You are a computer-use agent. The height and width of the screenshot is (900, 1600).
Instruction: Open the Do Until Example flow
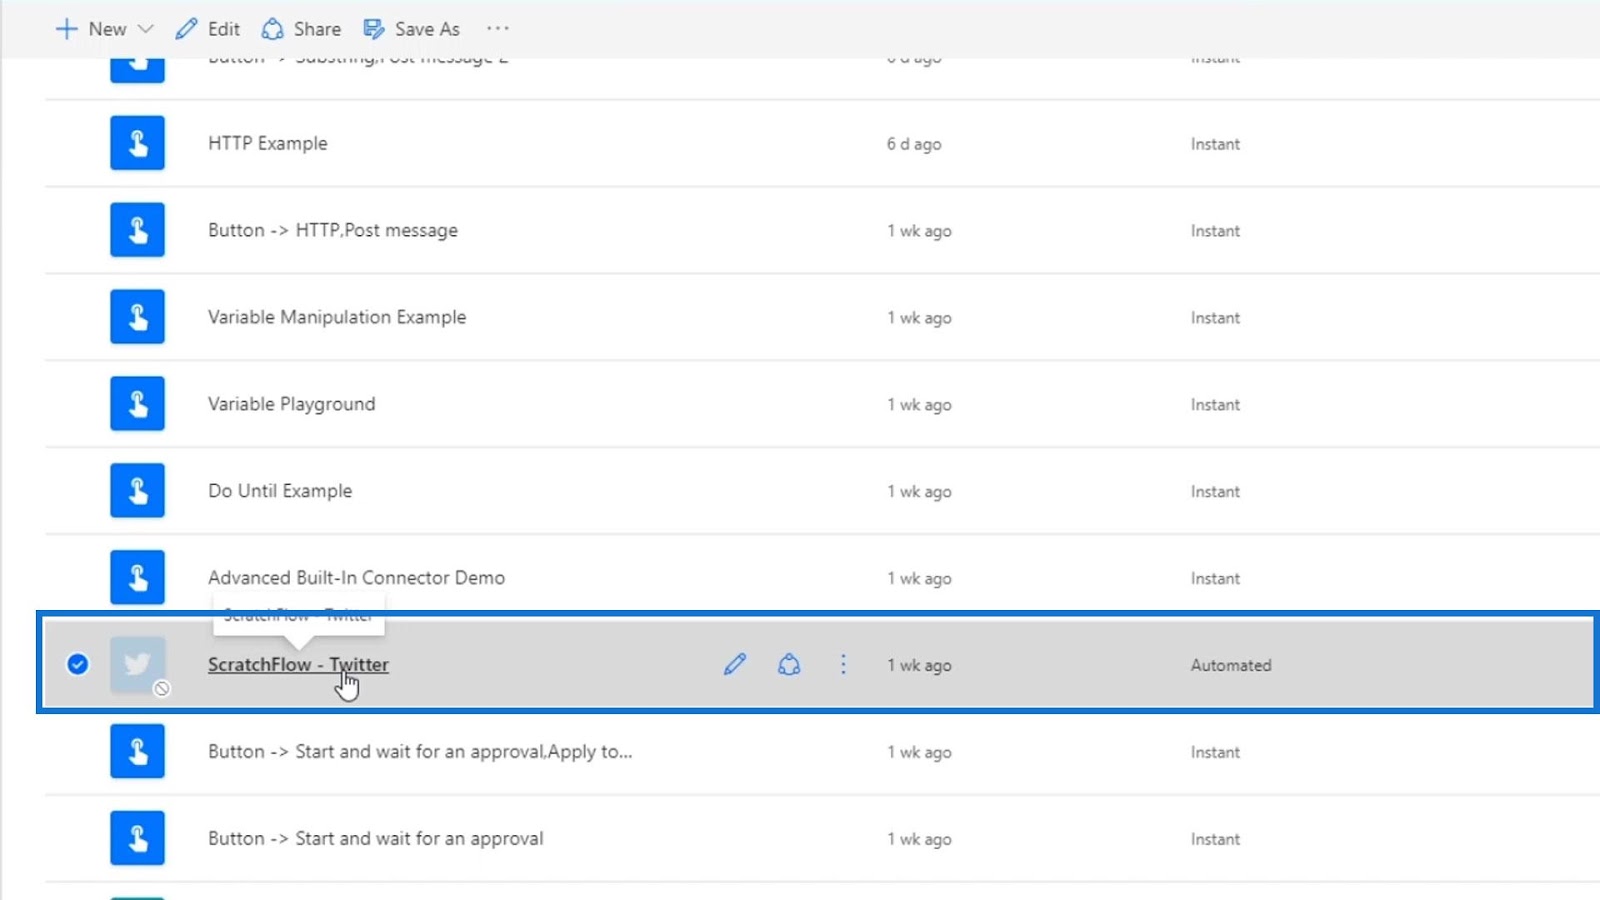280,491
